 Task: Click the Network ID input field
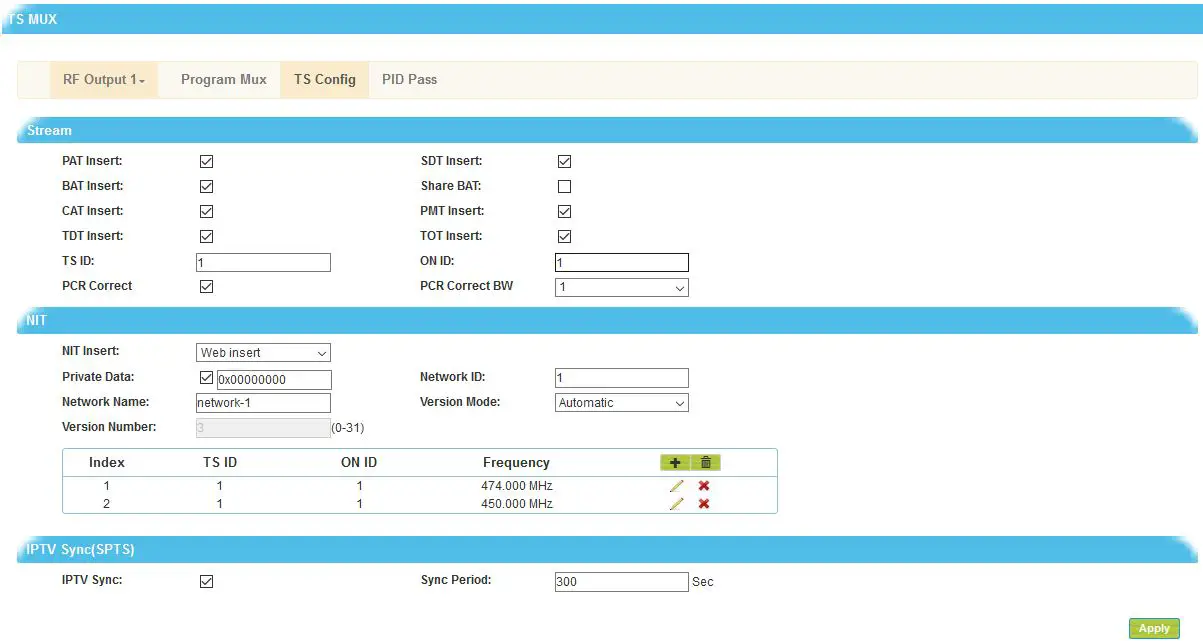point(622,378)
